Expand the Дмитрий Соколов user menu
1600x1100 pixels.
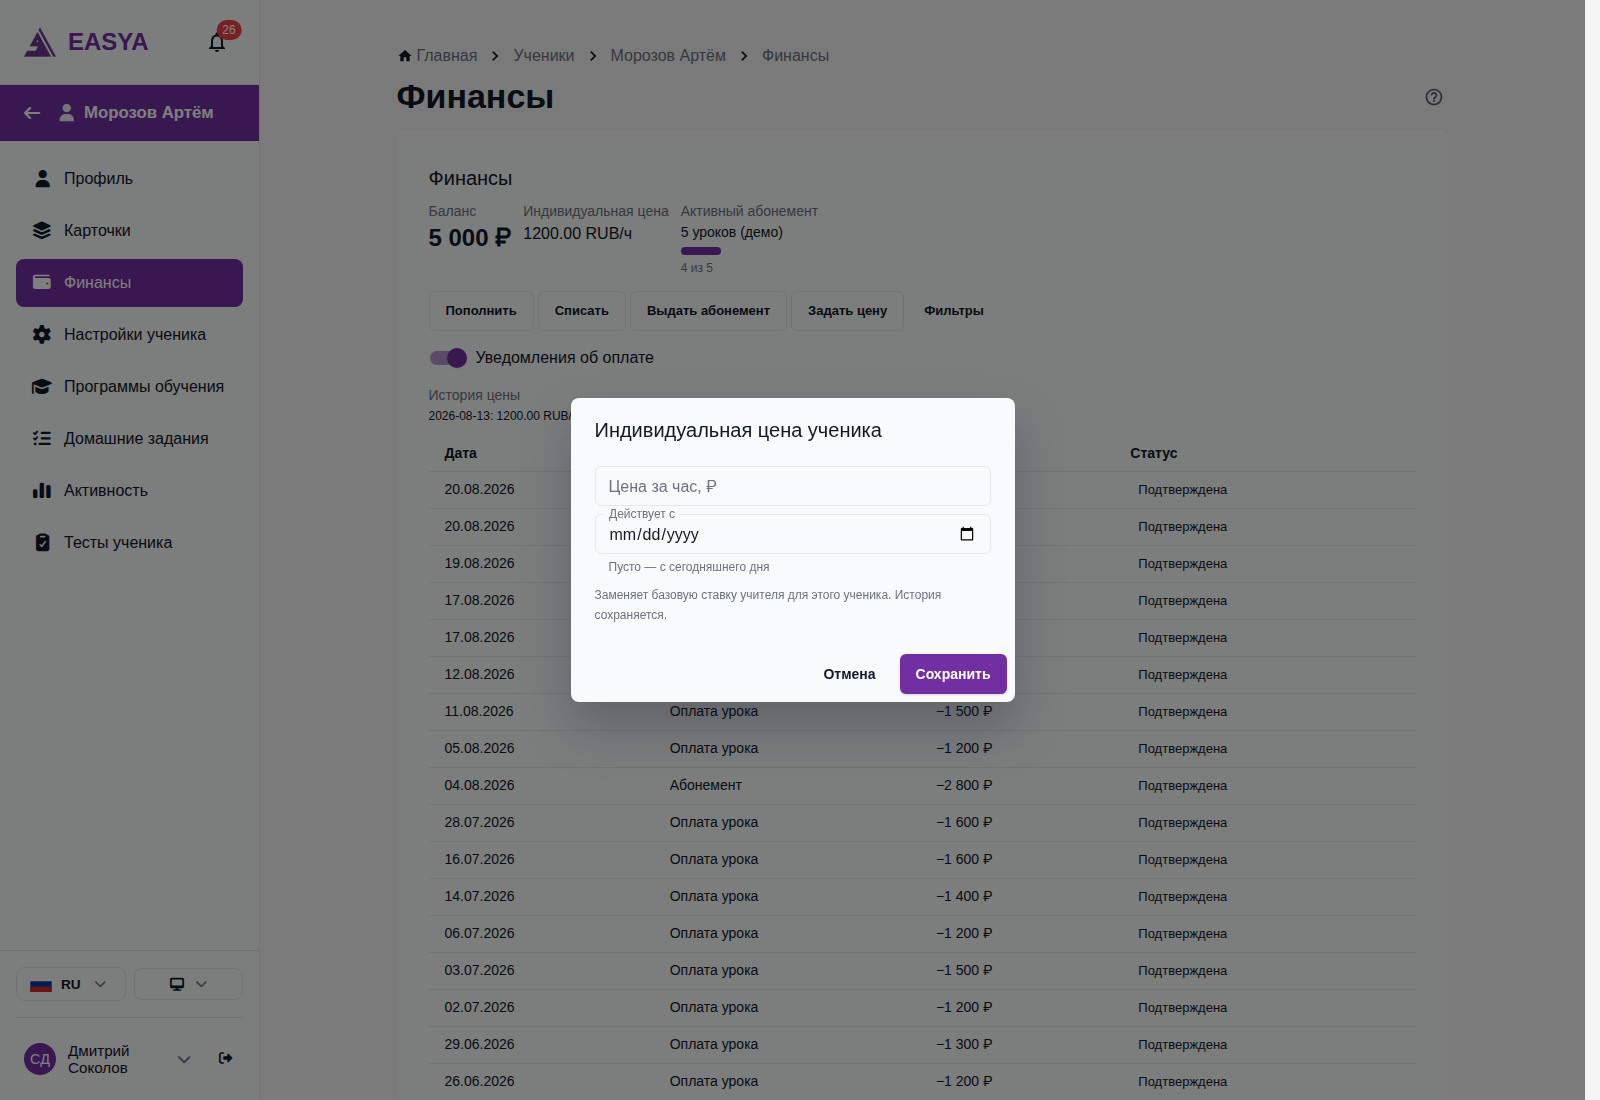[184, 1059]
